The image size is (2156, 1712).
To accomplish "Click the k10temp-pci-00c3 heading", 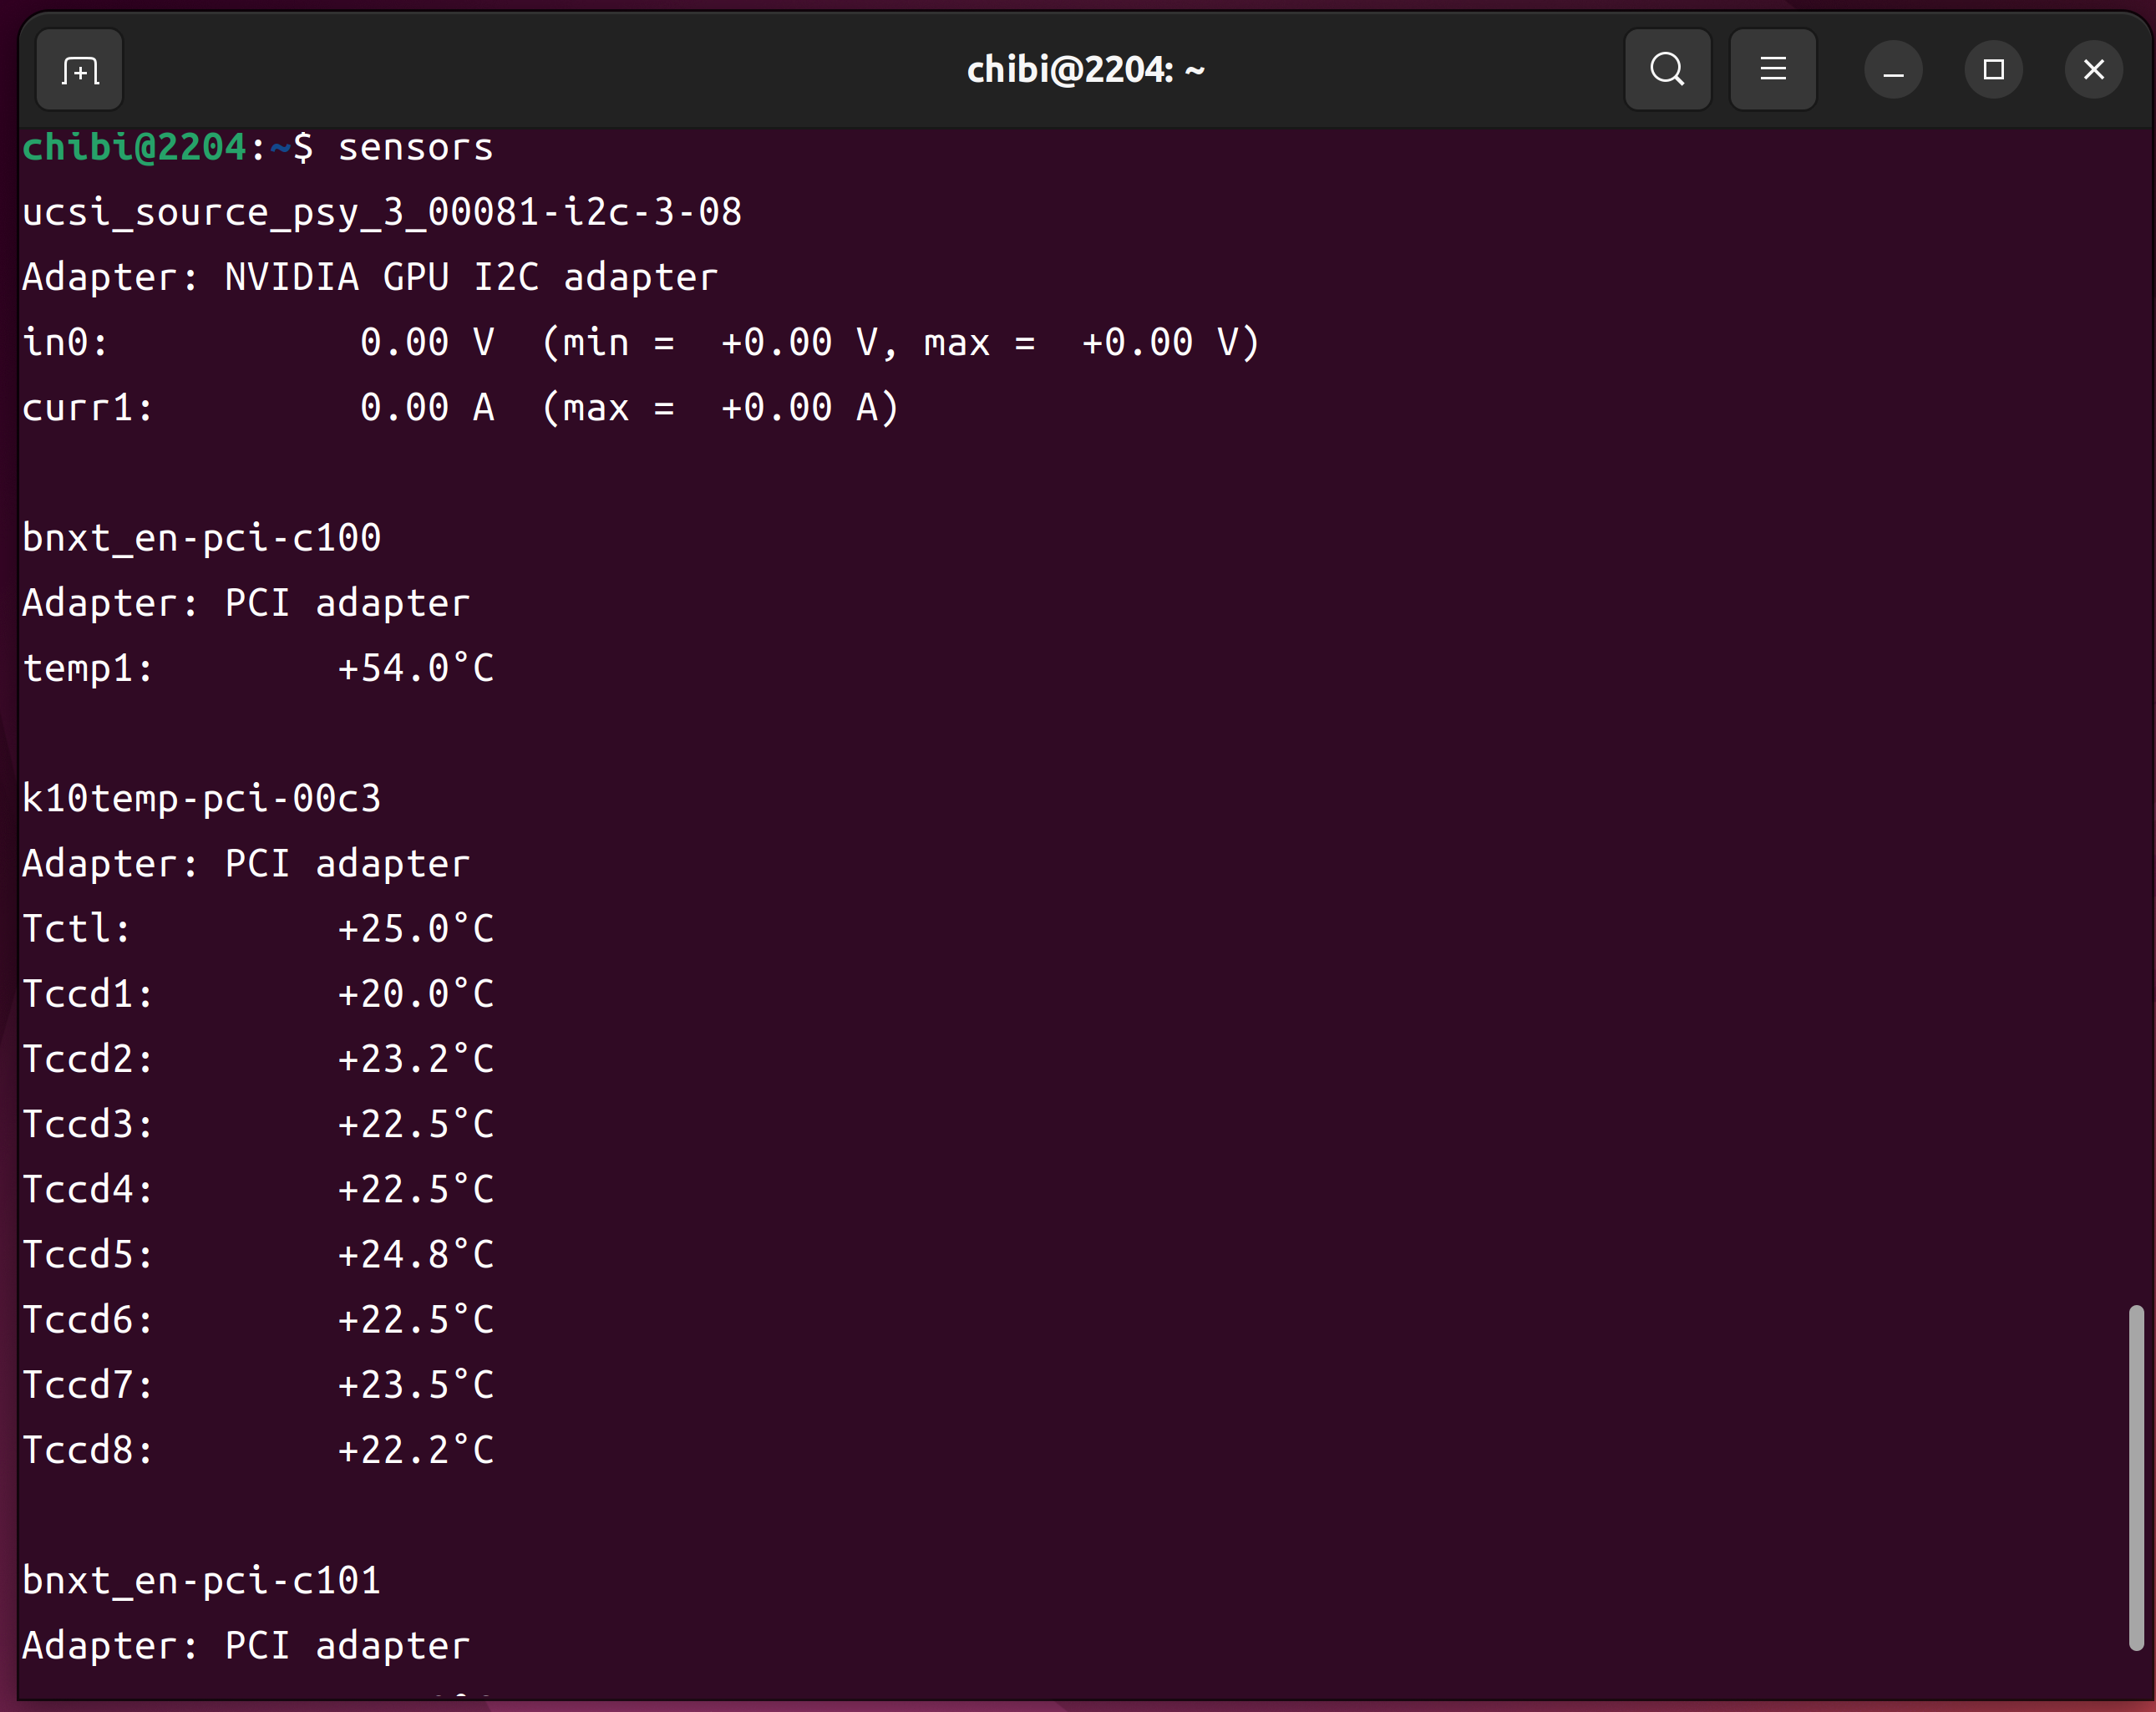I will (201, 799).
